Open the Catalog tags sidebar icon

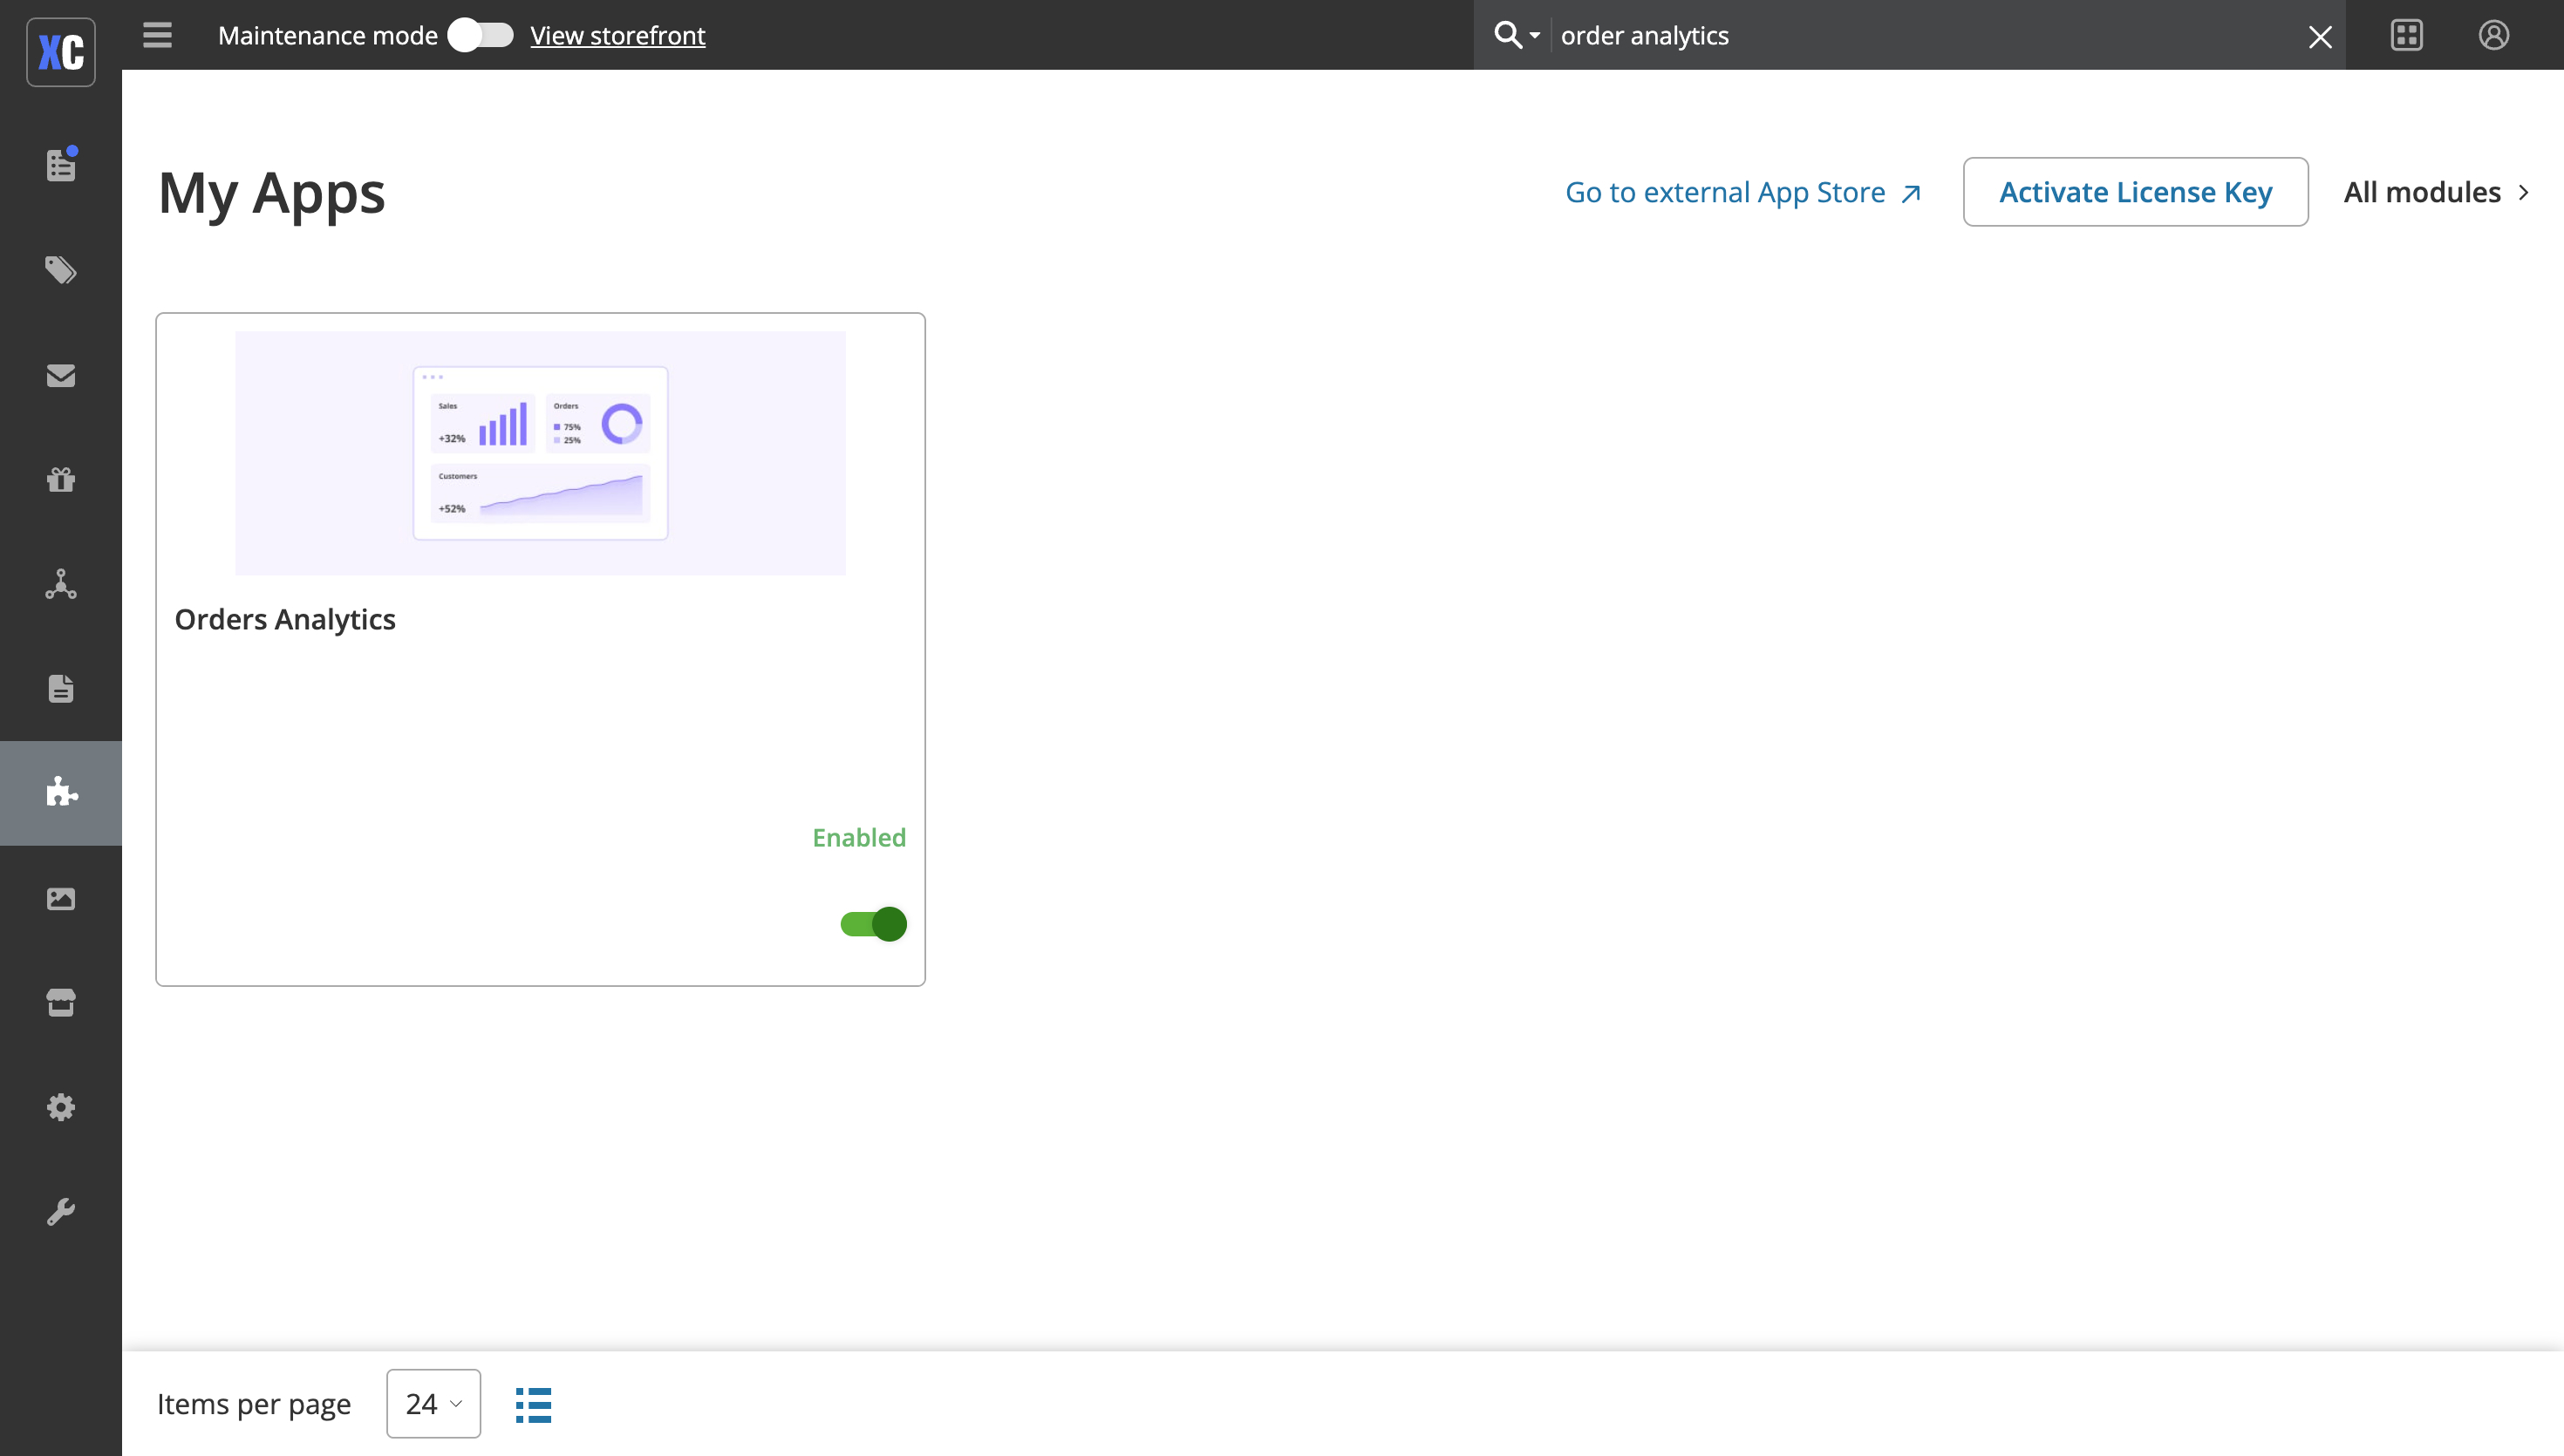(x=61, y=269)
